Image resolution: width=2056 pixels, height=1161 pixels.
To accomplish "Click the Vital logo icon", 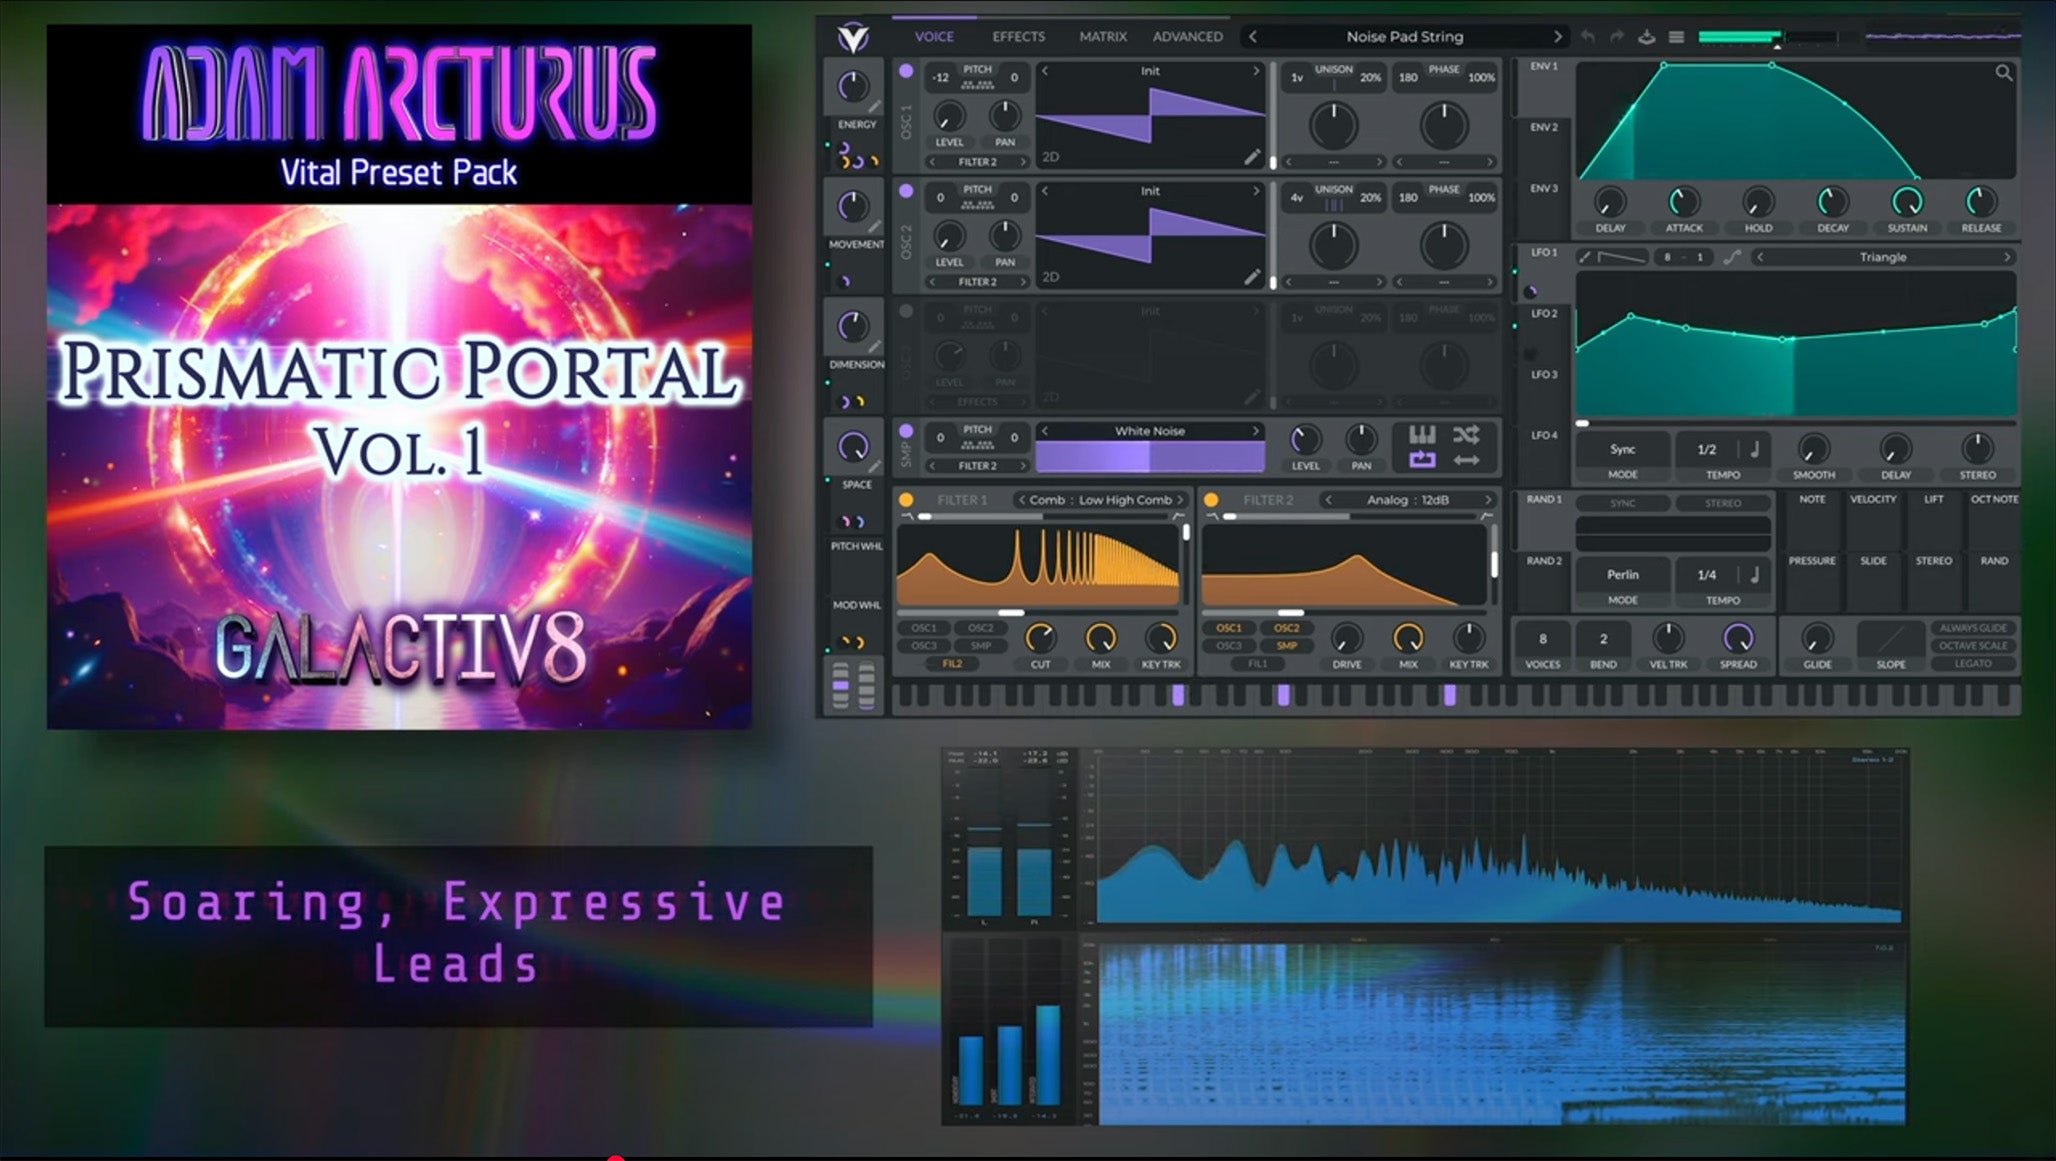I will pyautogui.click(x=853, y=37).
